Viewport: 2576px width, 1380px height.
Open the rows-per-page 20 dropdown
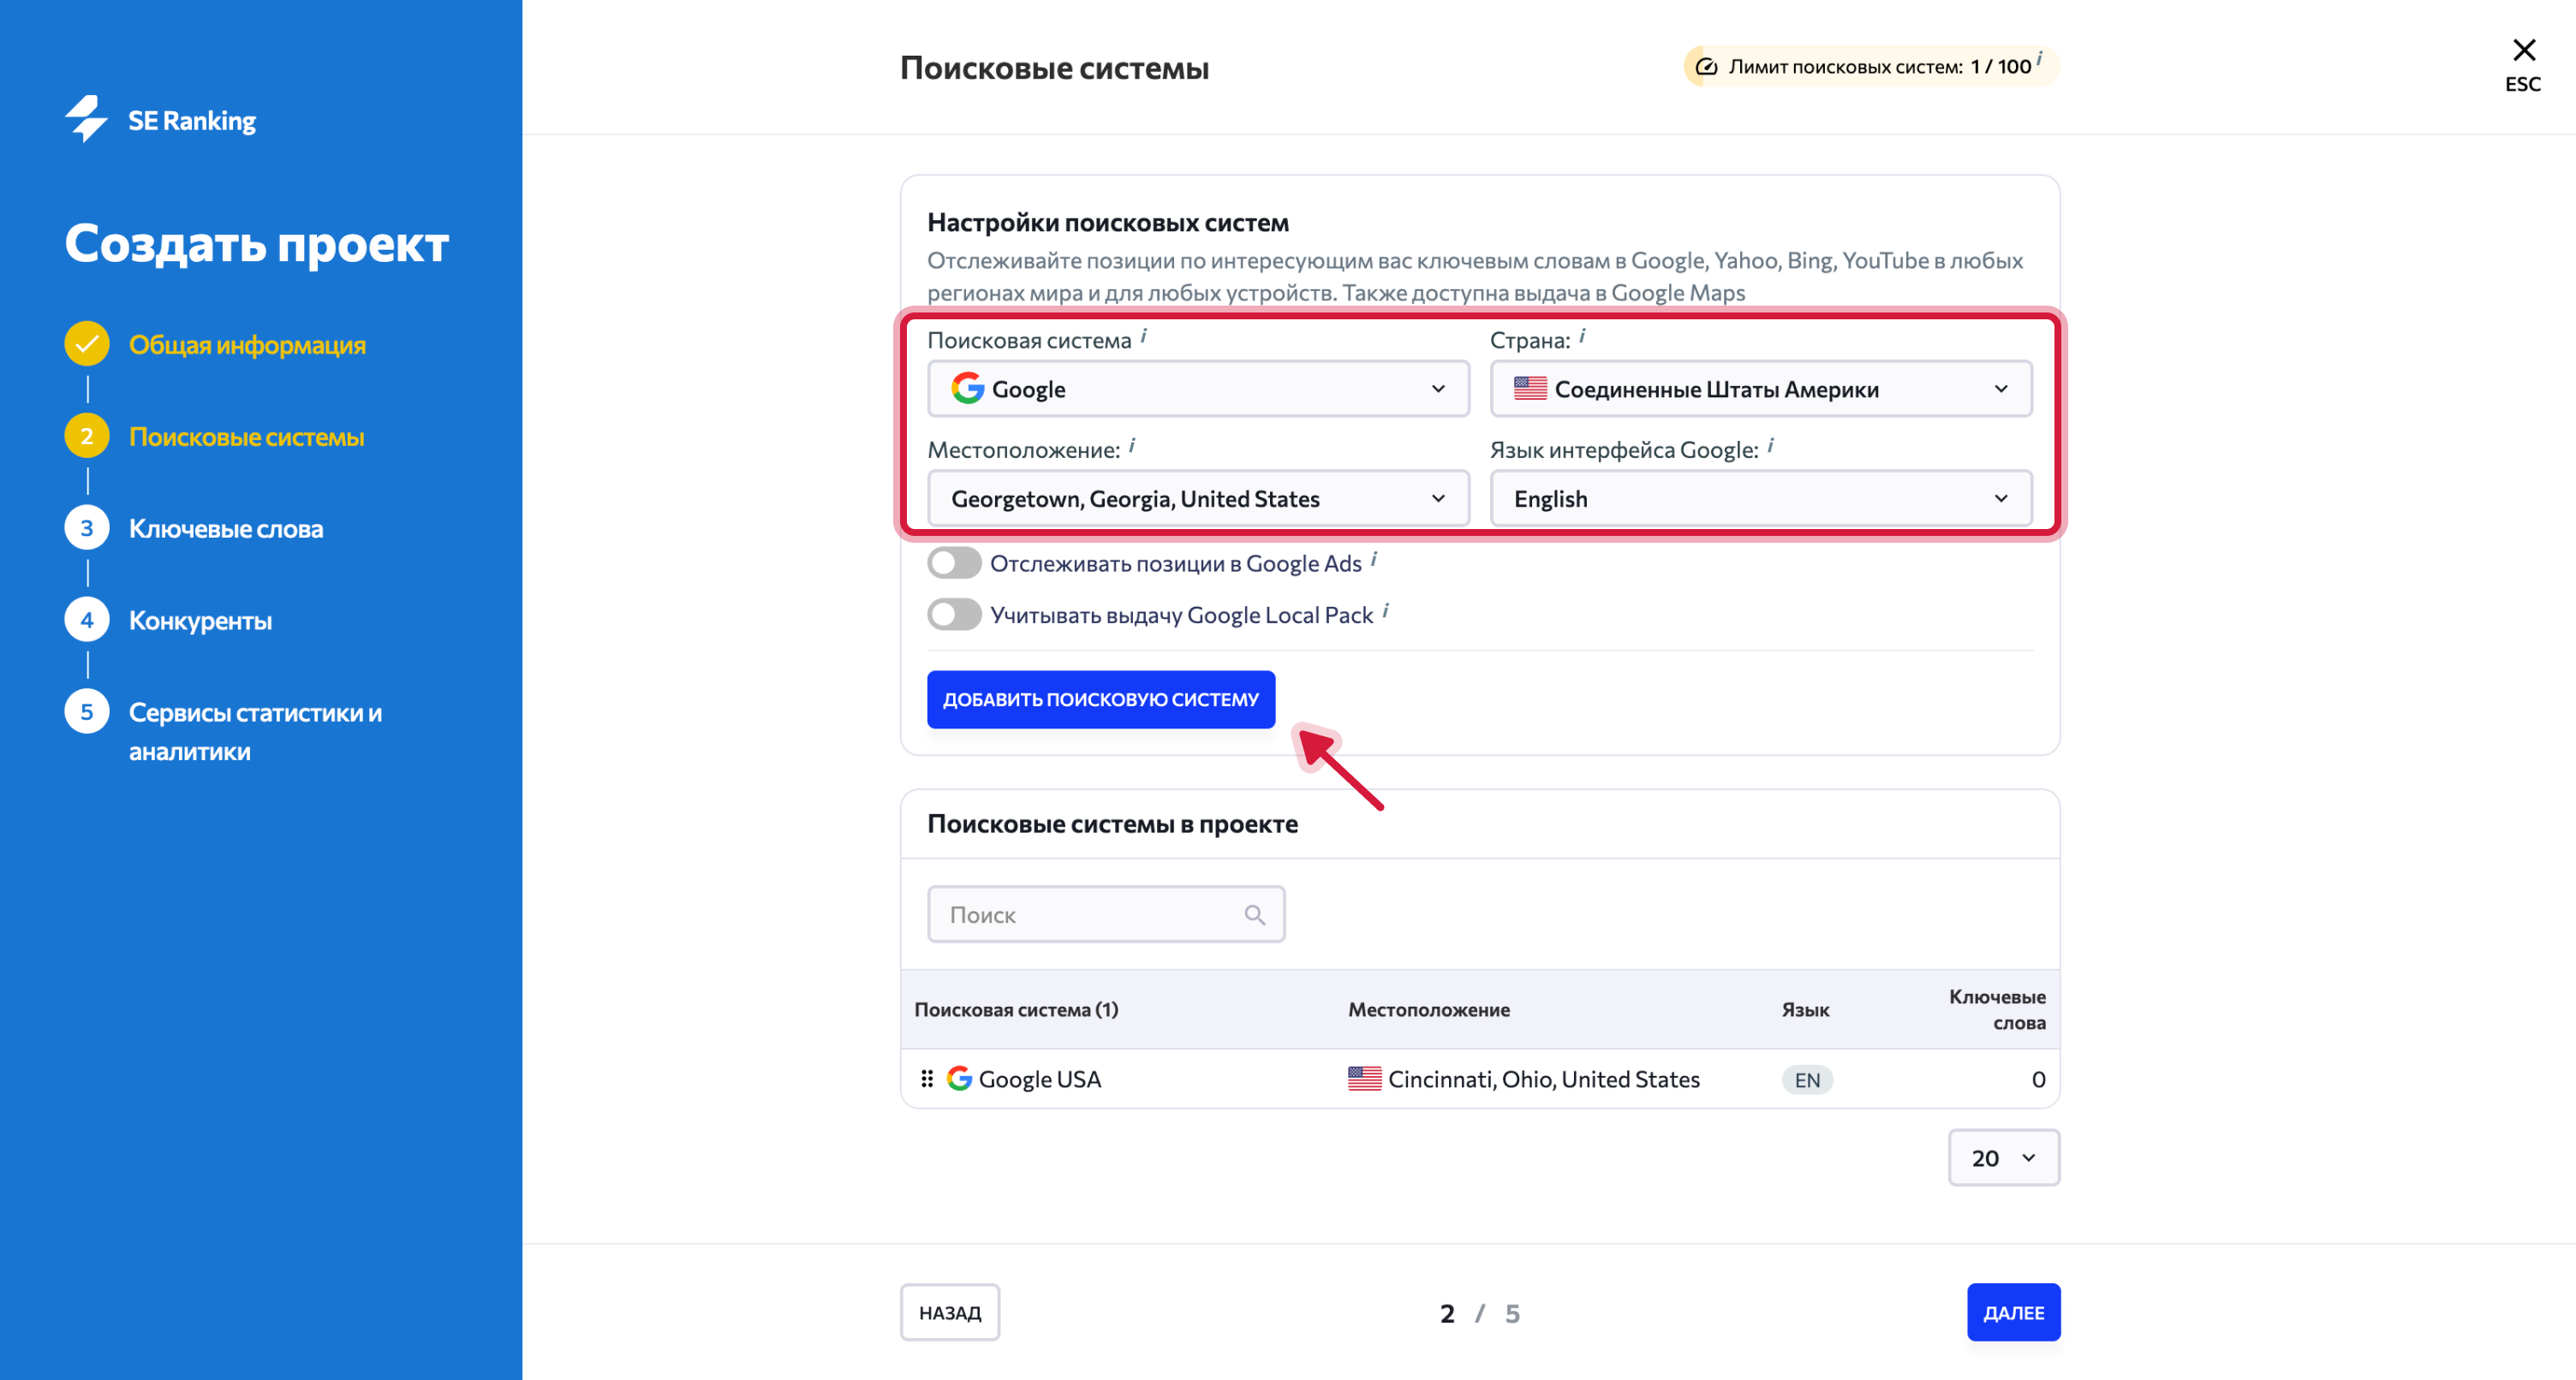point(2004,1158)
